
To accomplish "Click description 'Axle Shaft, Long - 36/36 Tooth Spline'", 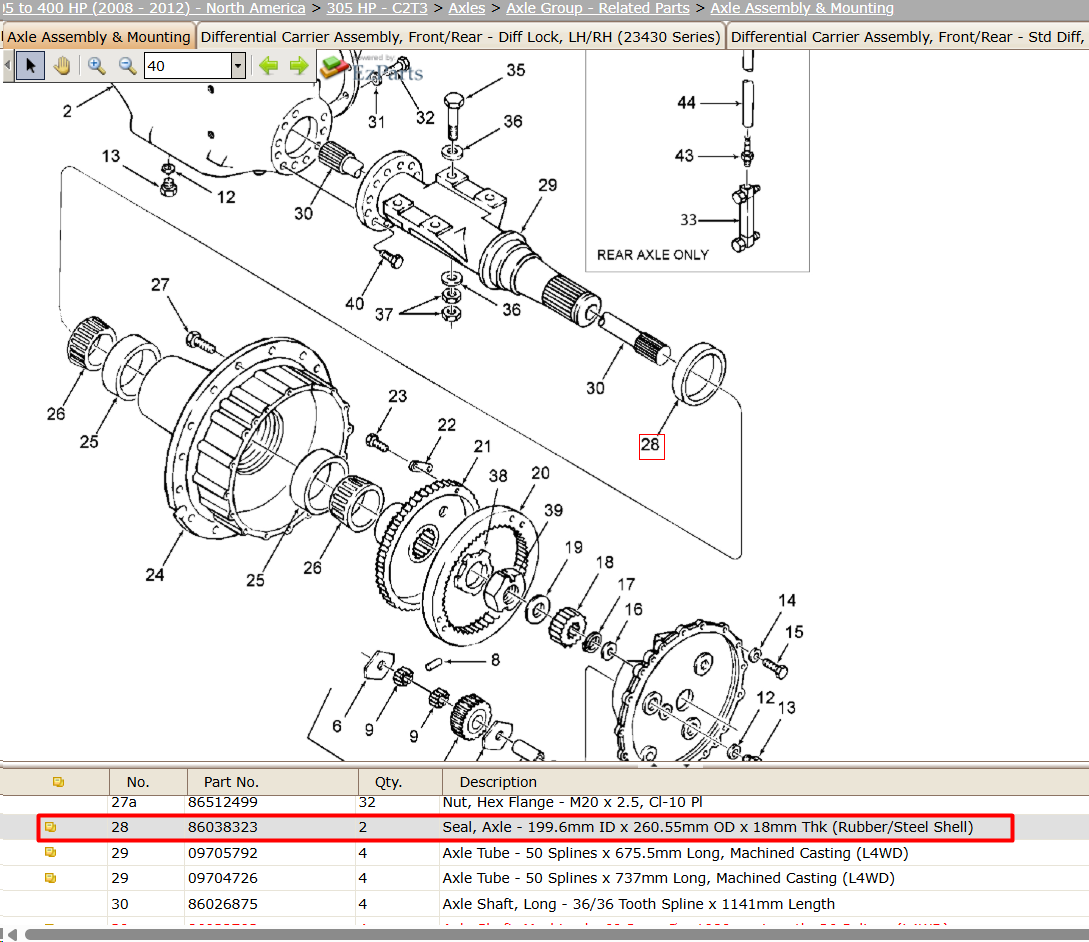I will (x=638, y=904).
